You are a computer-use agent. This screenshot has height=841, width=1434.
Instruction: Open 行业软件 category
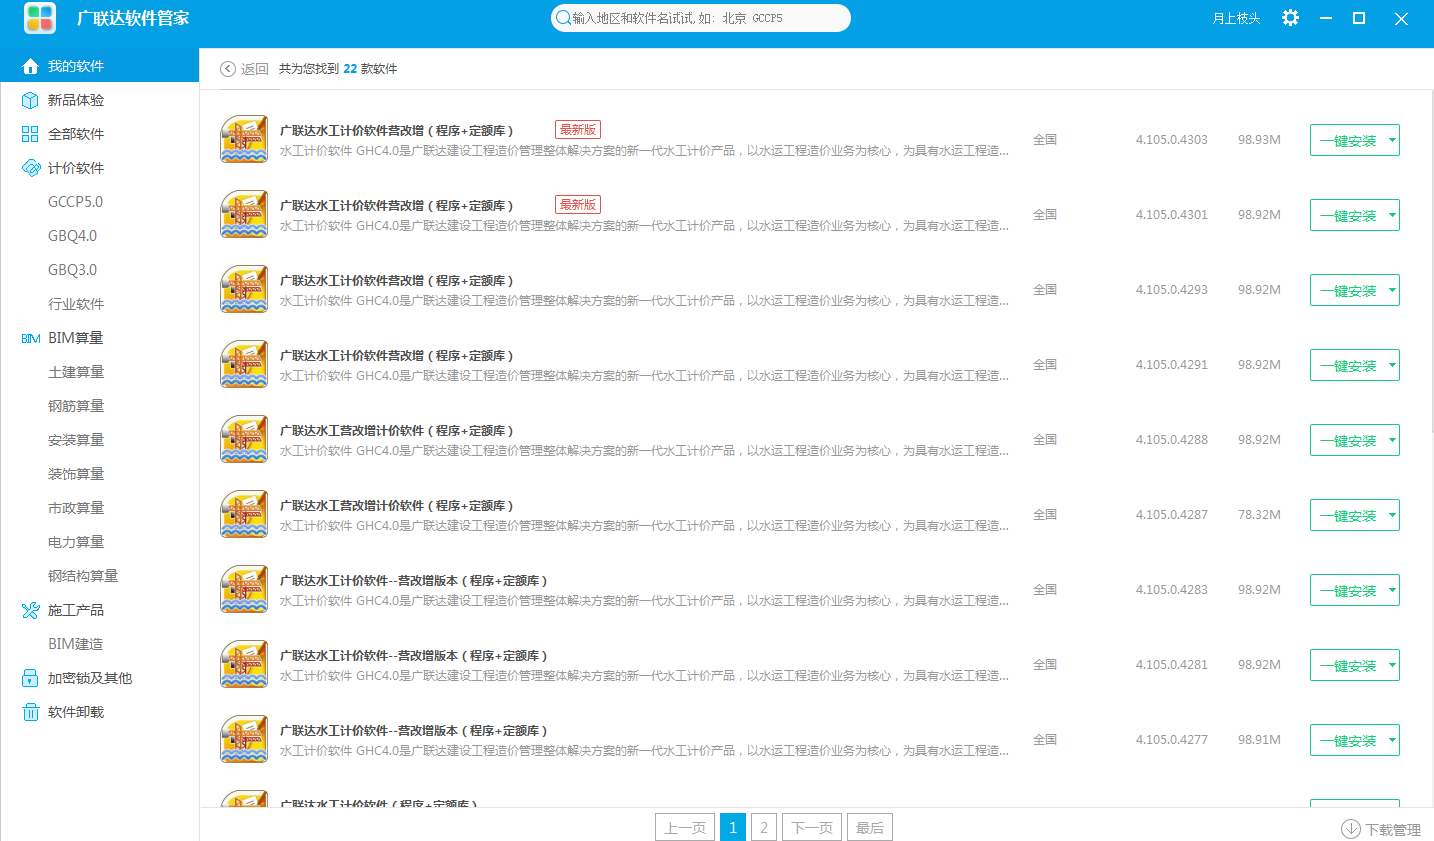[x=76, y=304]
